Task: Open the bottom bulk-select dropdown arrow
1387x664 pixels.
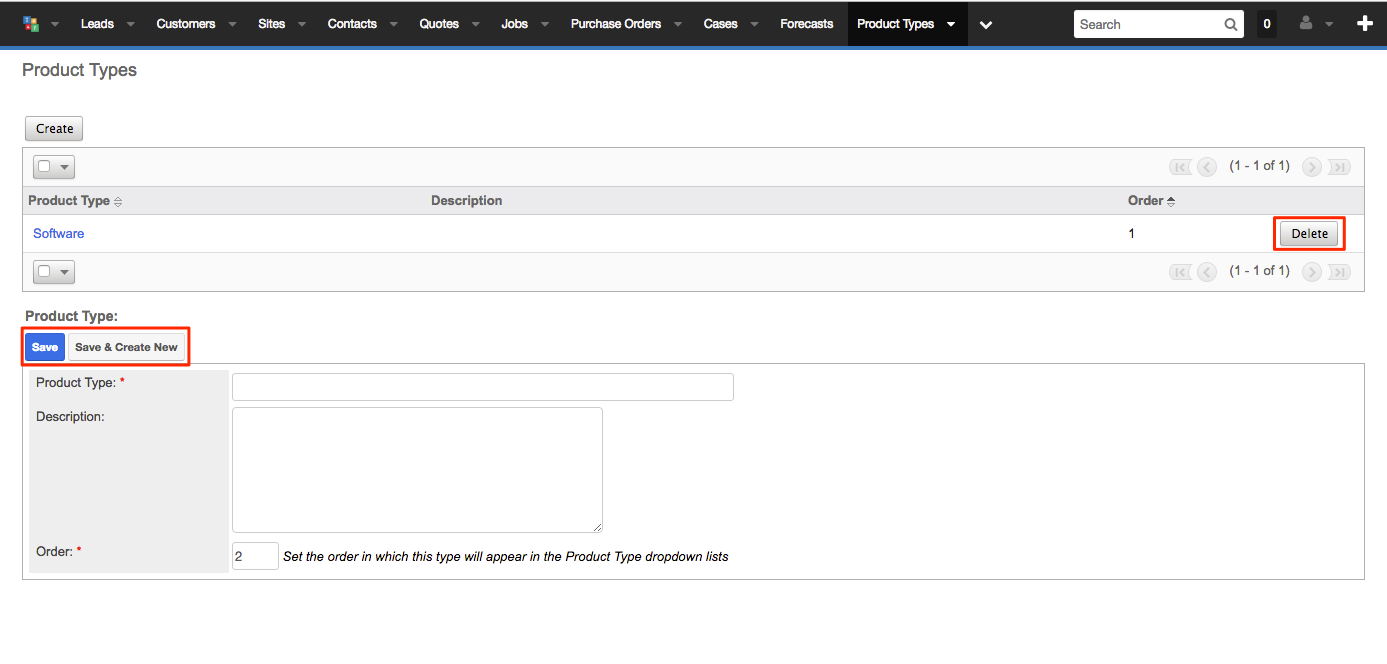Action: [64, 272]
